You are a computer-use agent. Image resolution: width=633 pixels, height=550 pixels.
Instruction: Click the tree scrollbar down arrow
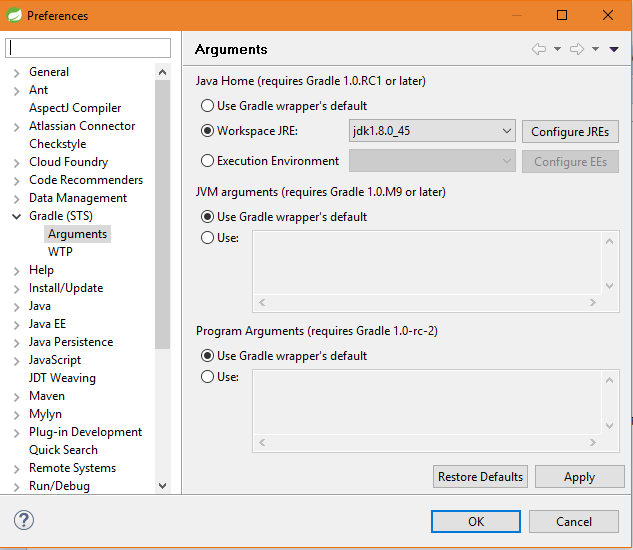tap(162, 486)
